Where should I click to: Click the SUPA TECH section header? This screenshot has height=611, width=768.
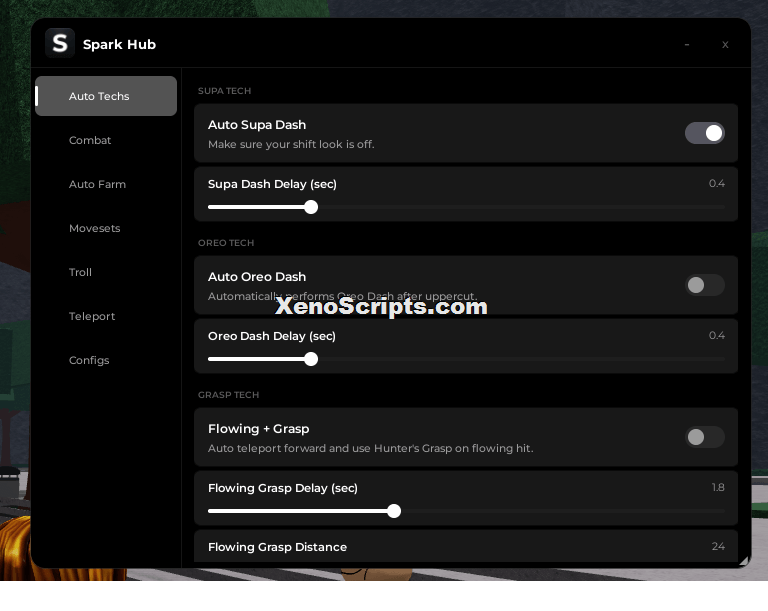coord(224,91)
